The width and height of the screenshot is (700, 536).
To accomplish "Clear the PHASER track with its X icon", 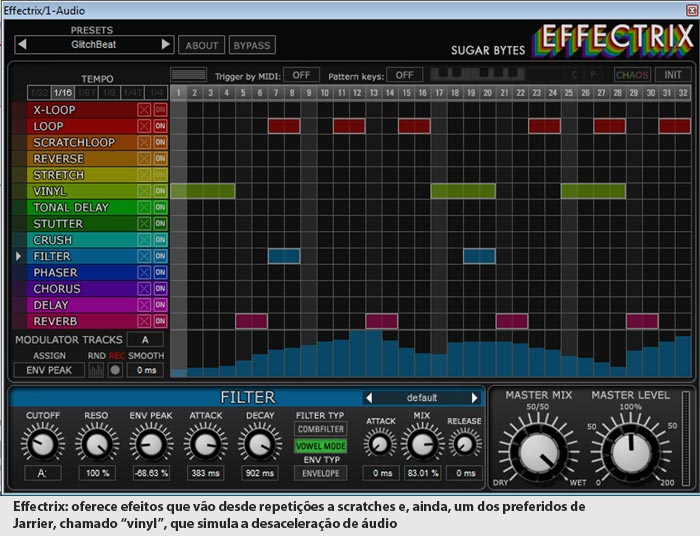I will (144, 273).
